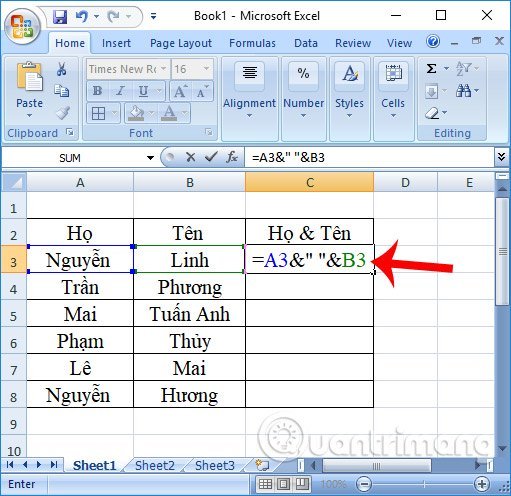Toggle Italic formatting
This screenshot has height=496, width=511.
[x=120, y=91]
